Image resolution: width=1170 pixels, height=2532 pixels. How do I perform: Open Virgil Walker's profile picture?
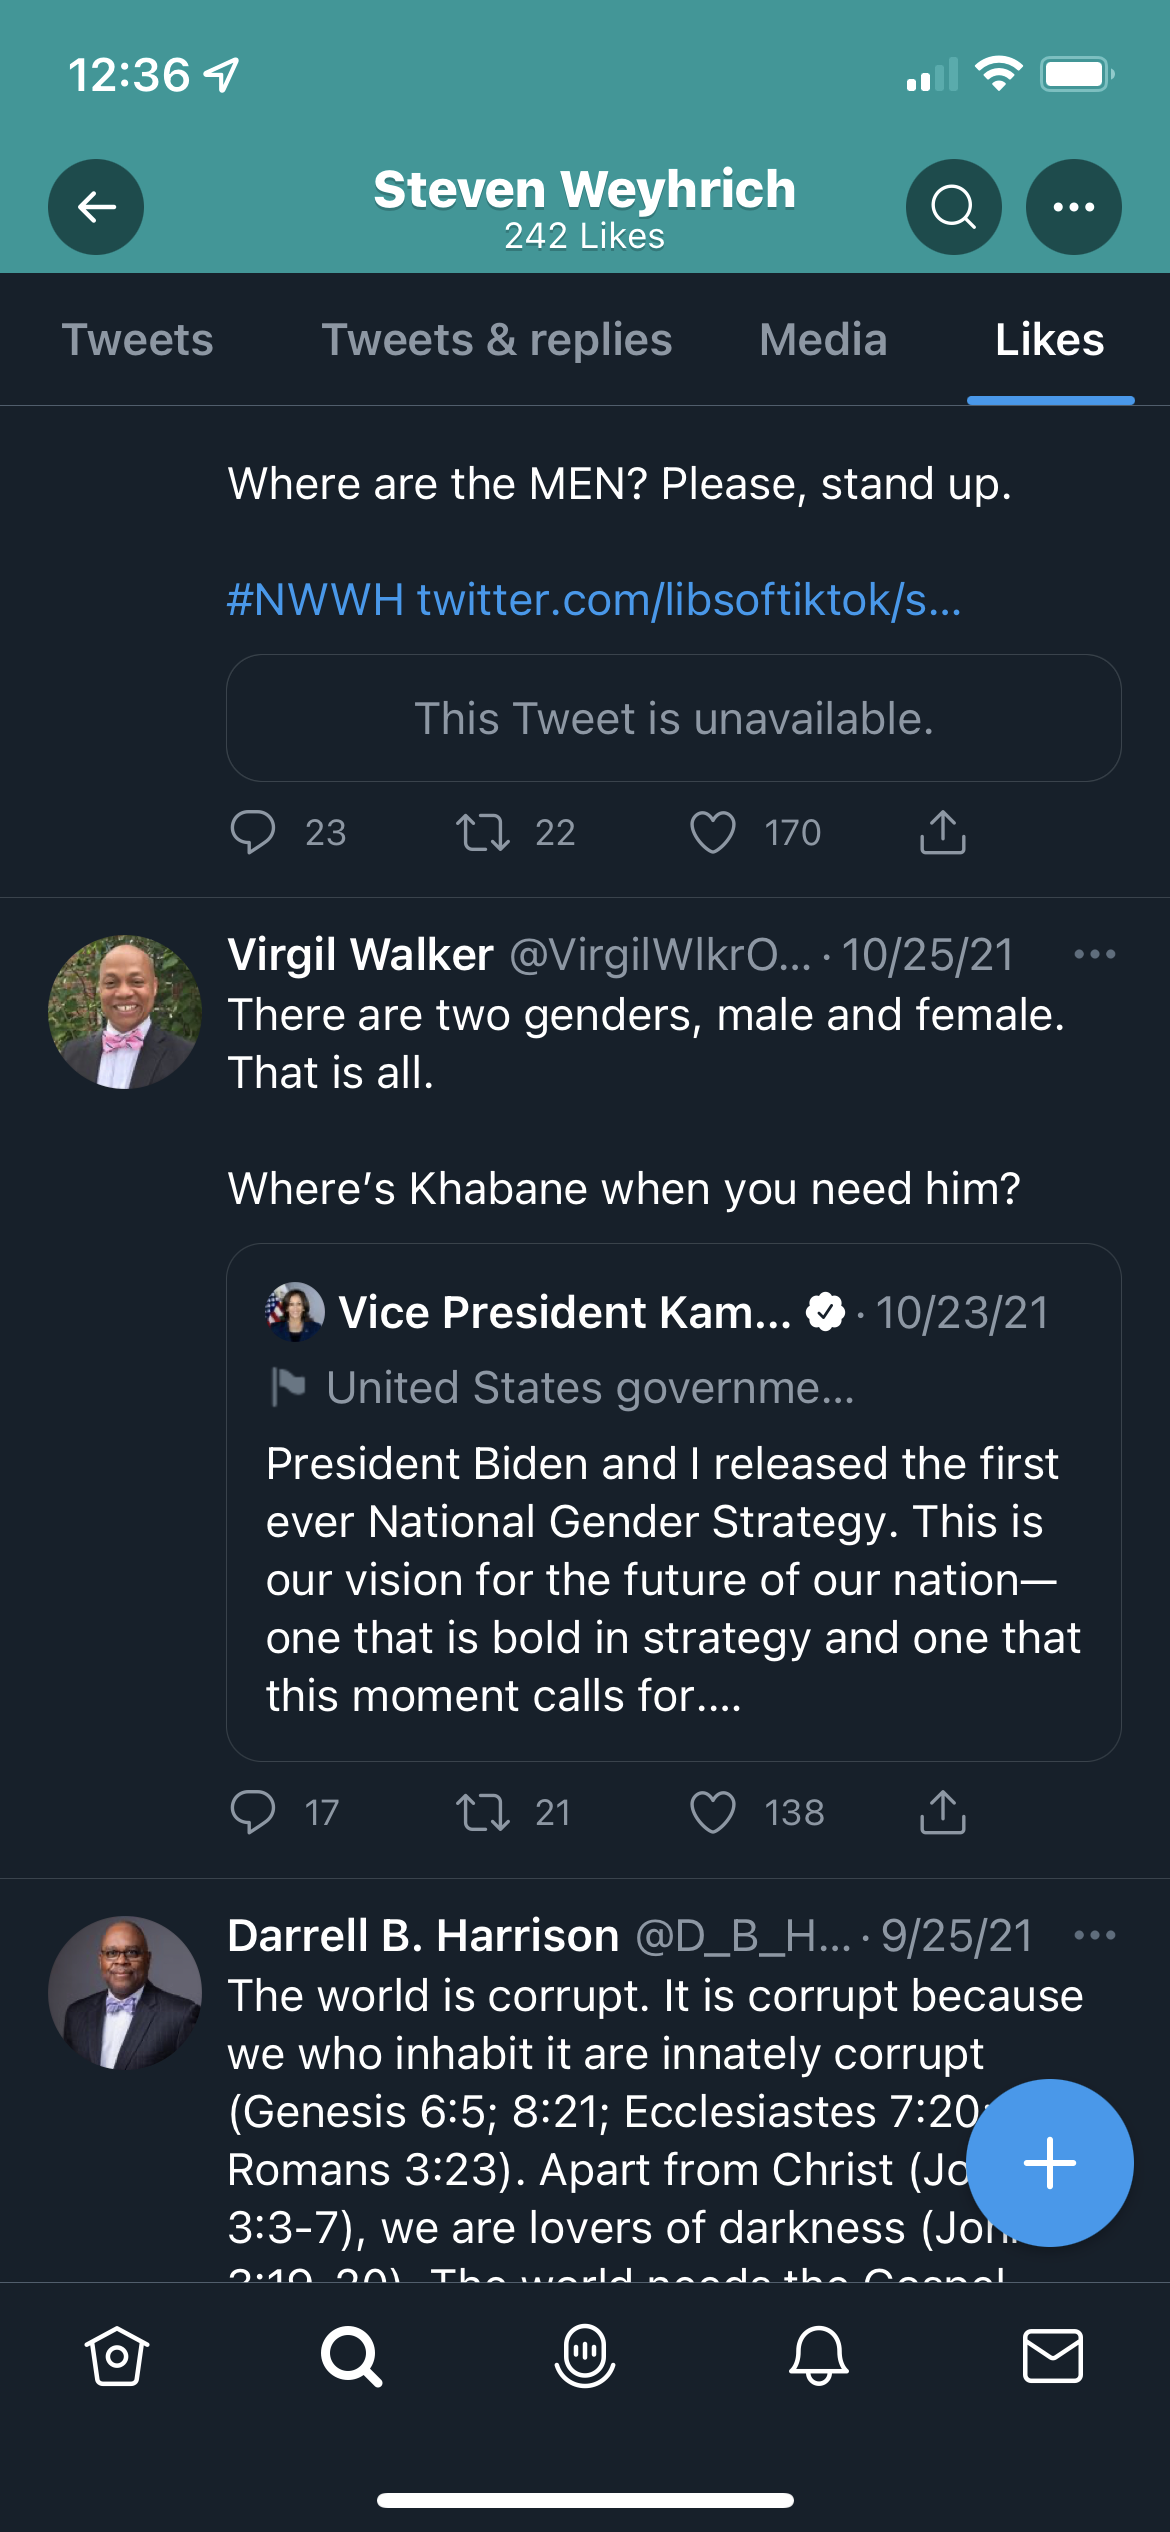click(125, 1012)
